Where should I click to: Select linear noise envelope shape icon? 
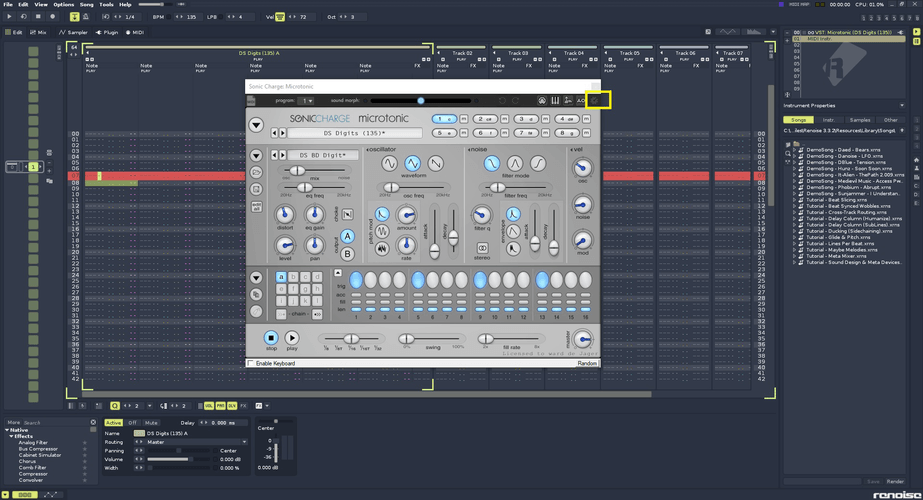[x=513, y=231]
